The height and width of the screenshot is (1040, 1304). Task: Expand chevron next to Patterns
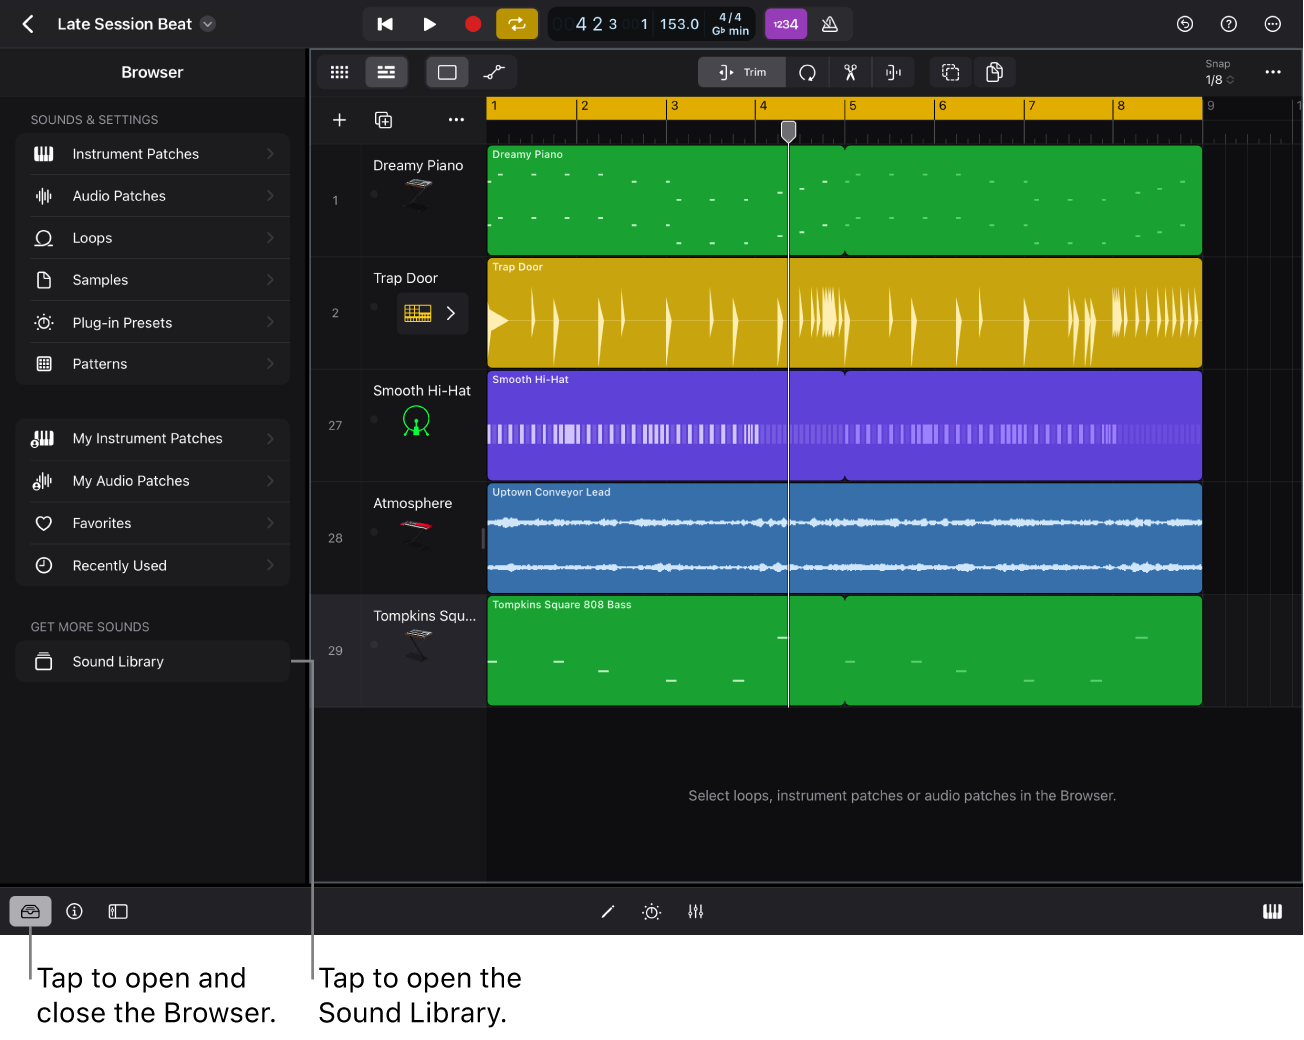coord(270,364)
